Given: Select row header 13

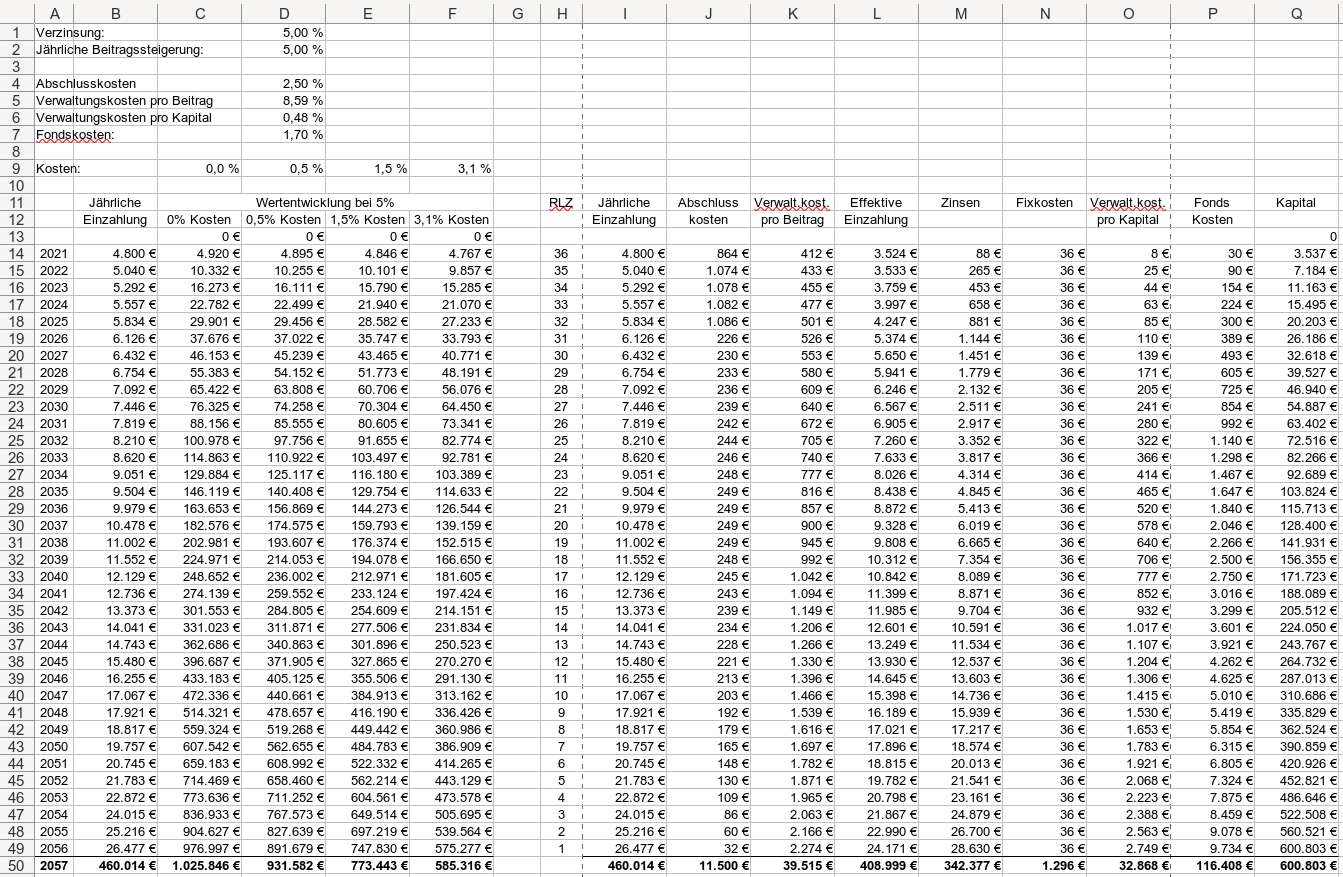Looking at the screenshot, I should pyautogui.click(x=17, y=236).
